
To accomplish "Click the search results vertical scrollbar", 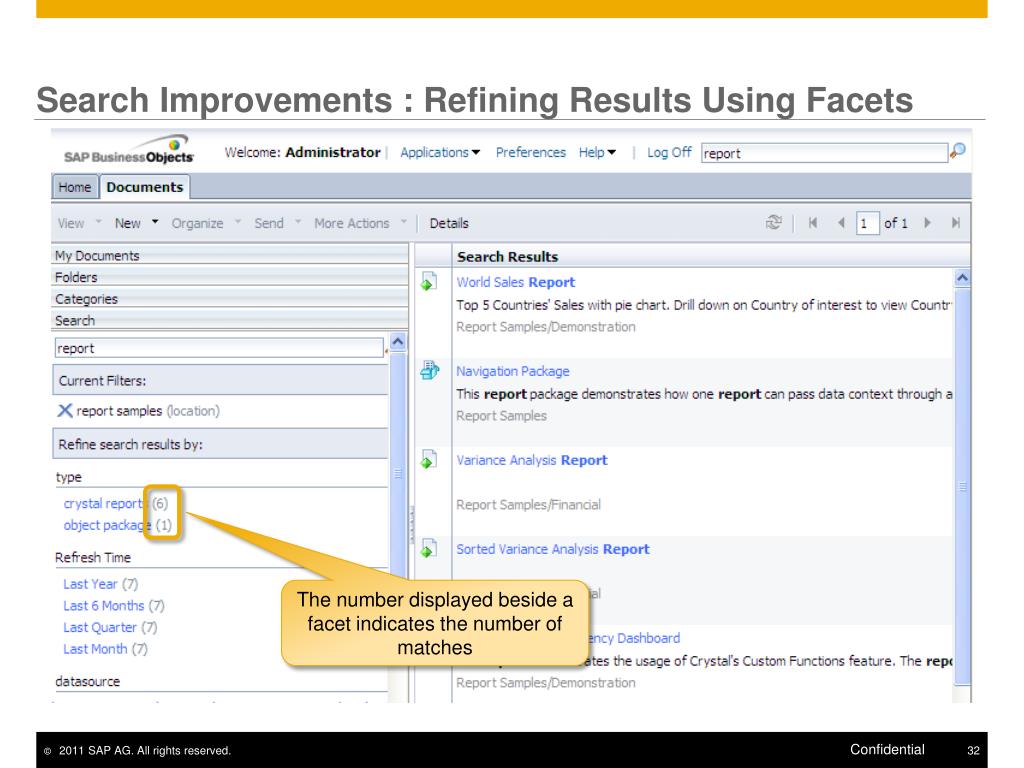I will (x=962, y=487).
